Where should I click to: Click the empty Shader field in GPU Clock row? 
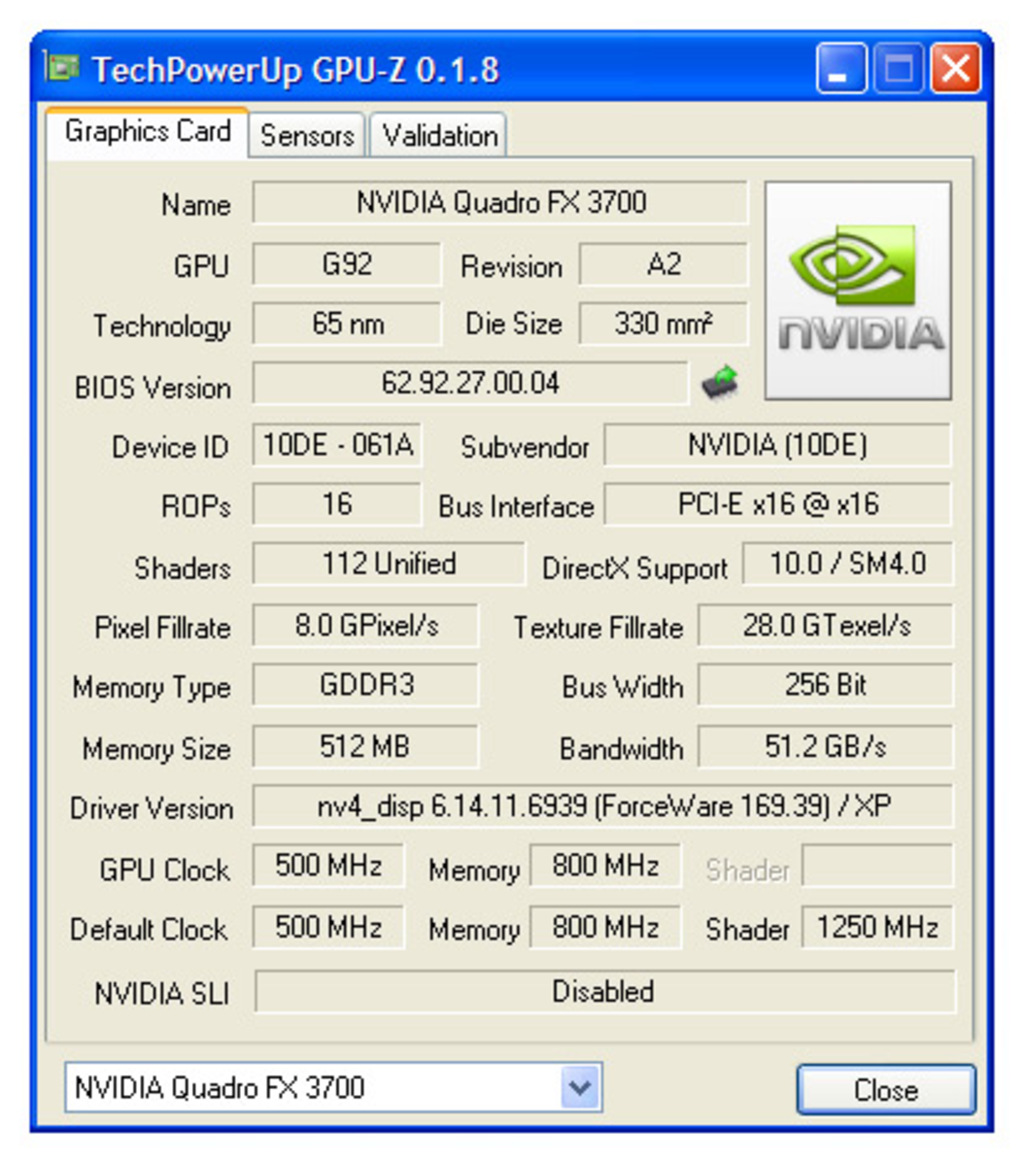[878, 866]
